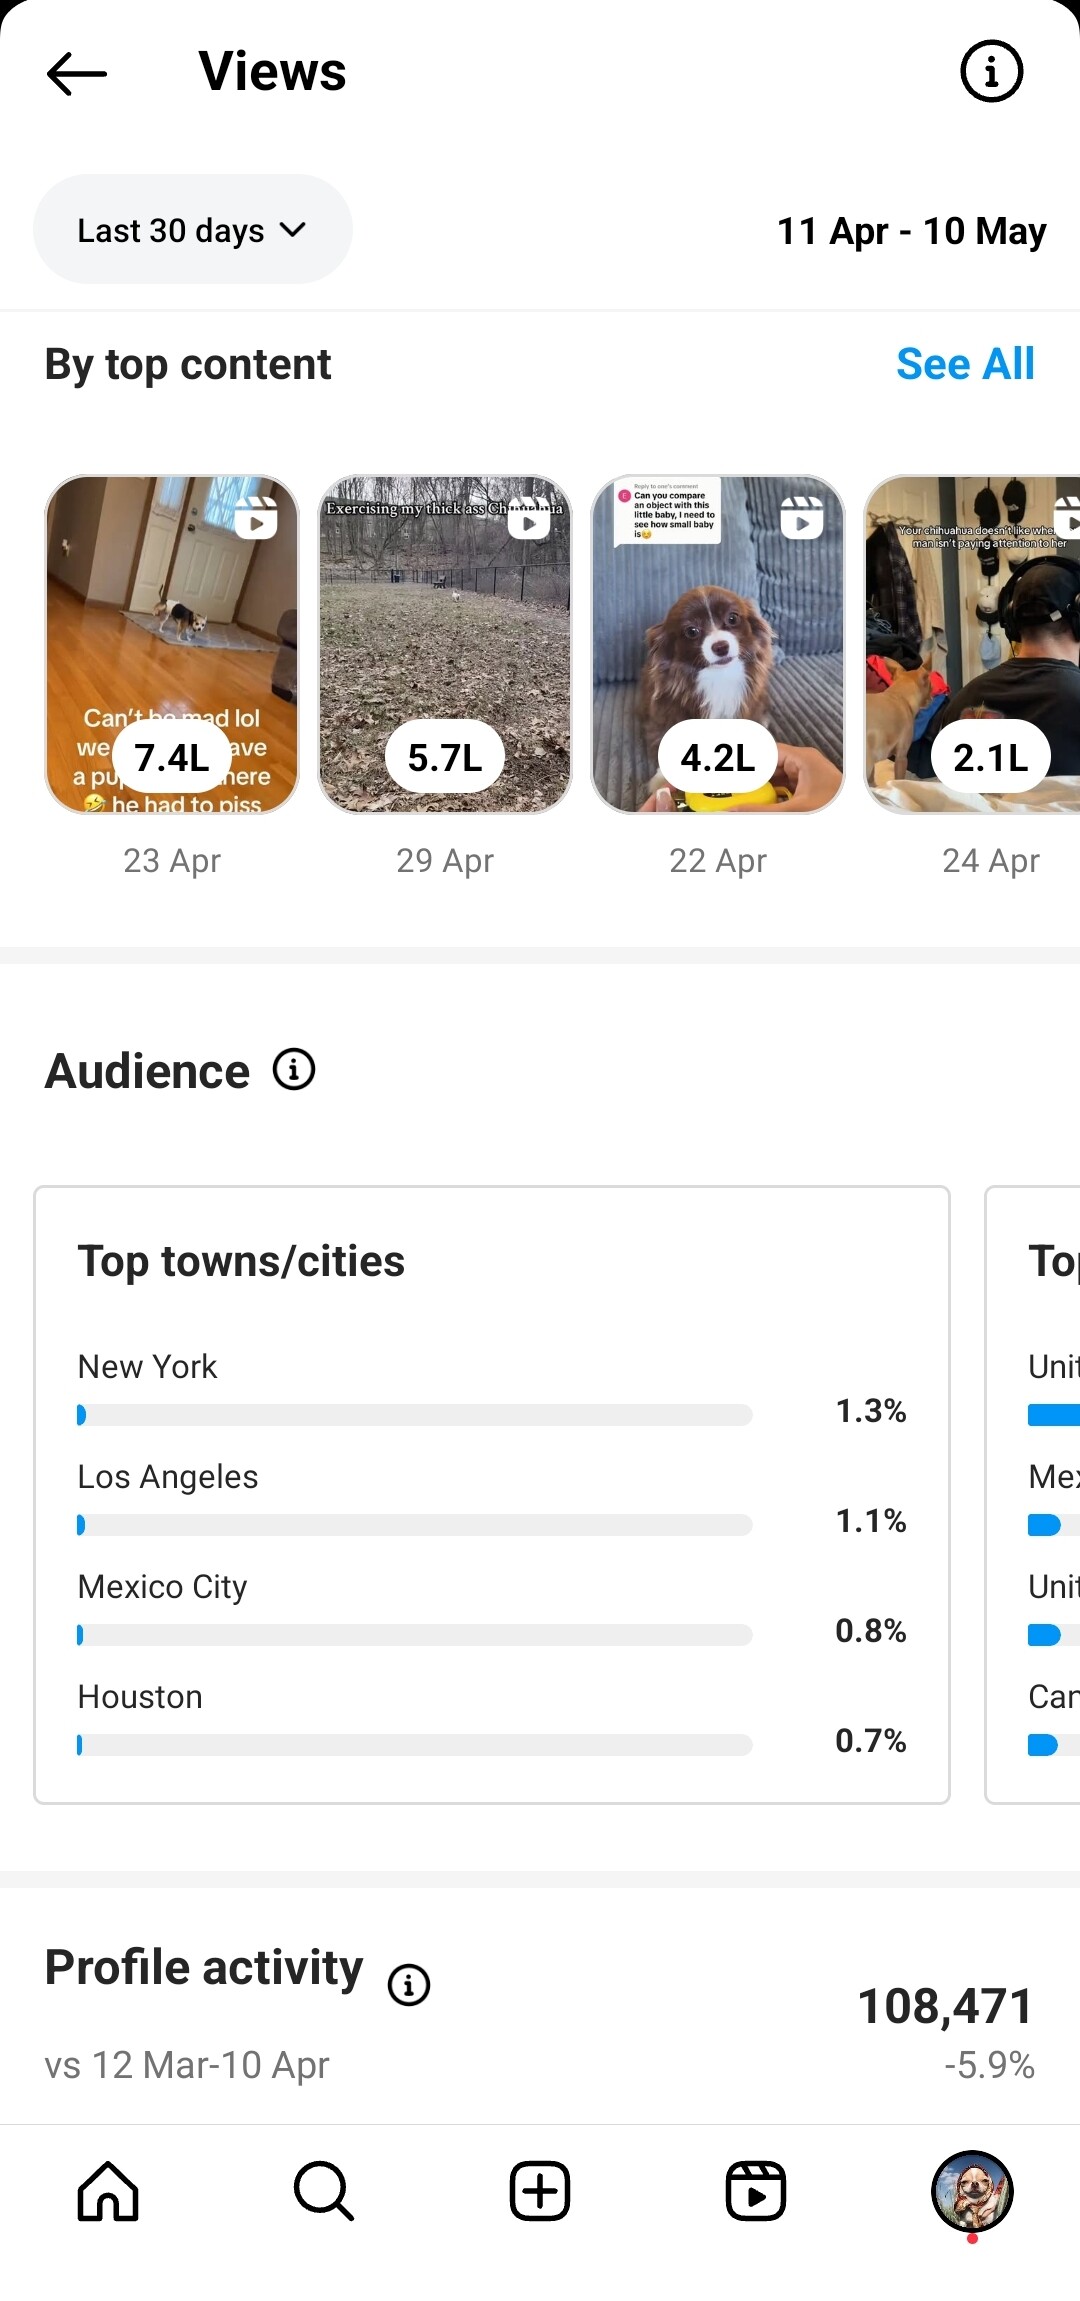Go to the Home tab icon
The height and width of the screenshot is (2301, 1080).
108,2191
